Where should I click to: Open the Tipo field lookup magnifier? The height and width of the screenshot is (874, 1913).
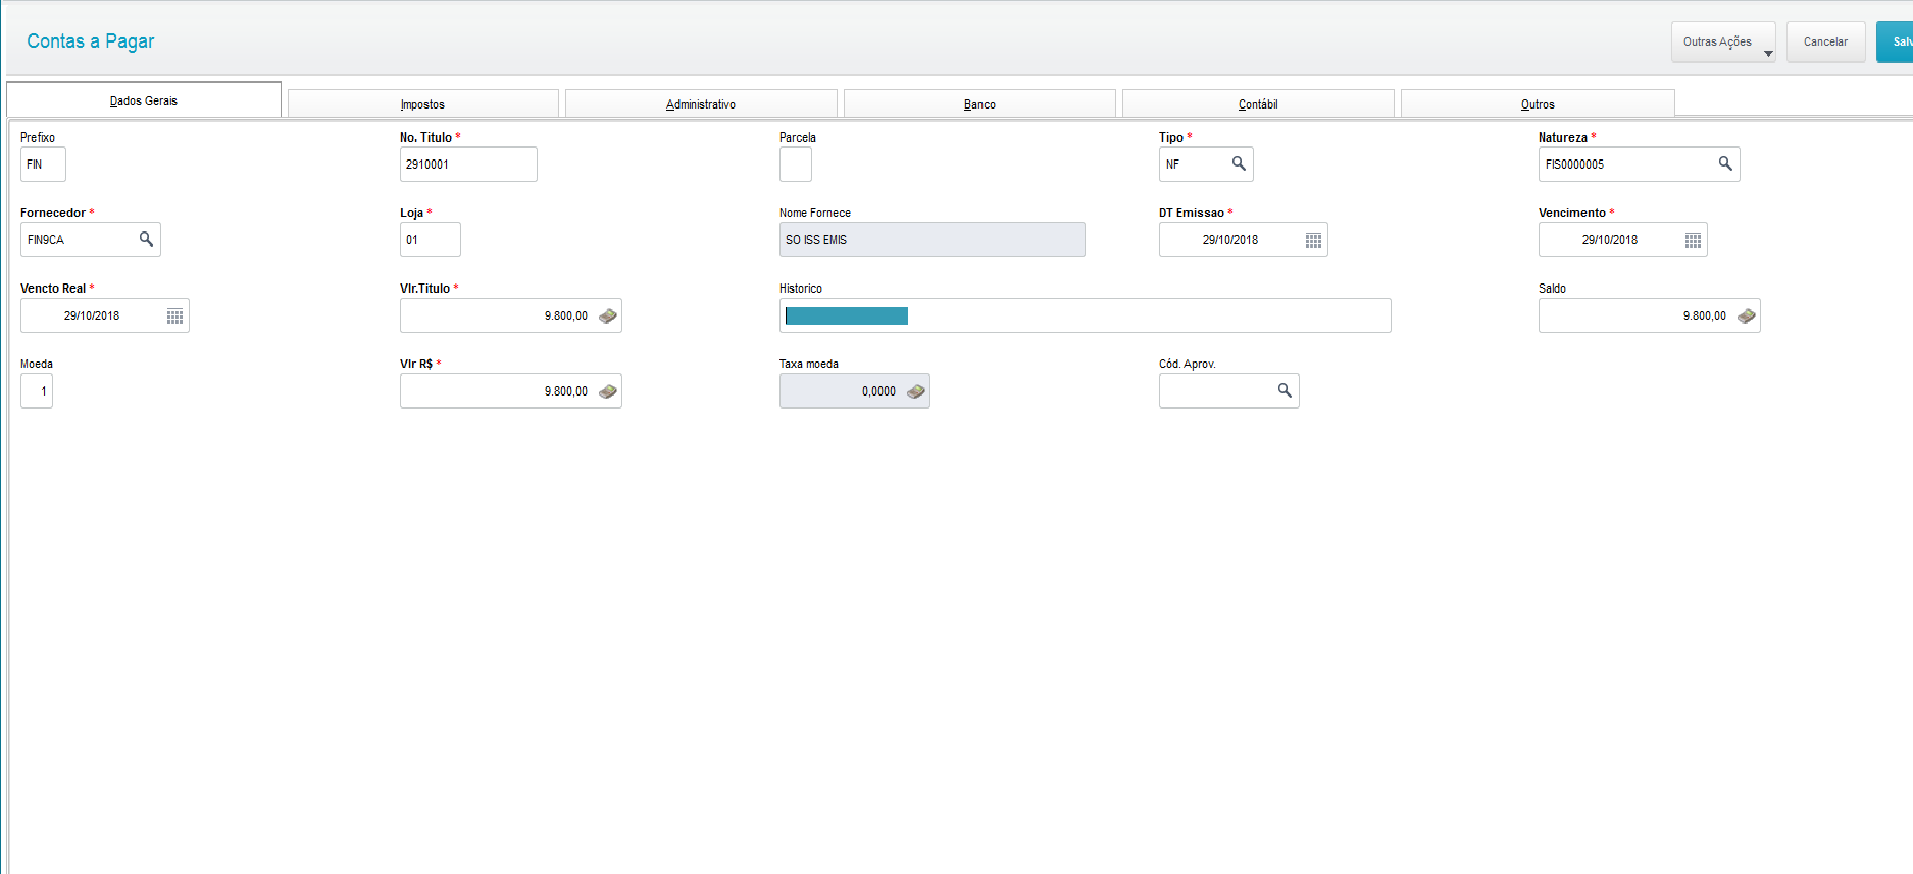pos(1238,164)
